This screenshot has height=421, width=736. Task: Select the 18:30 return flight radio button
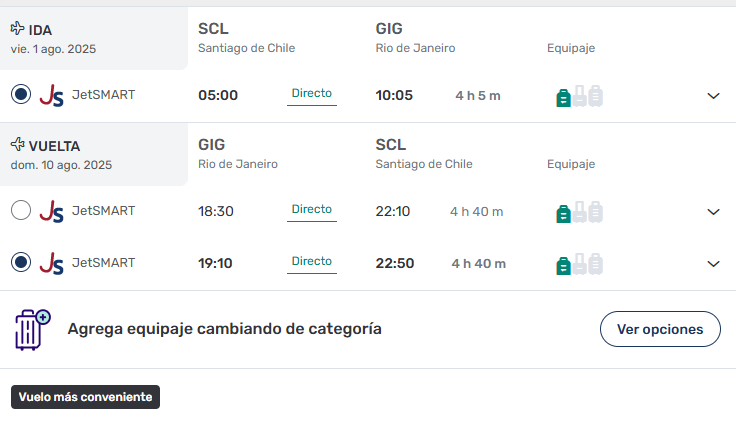(21, 210)
